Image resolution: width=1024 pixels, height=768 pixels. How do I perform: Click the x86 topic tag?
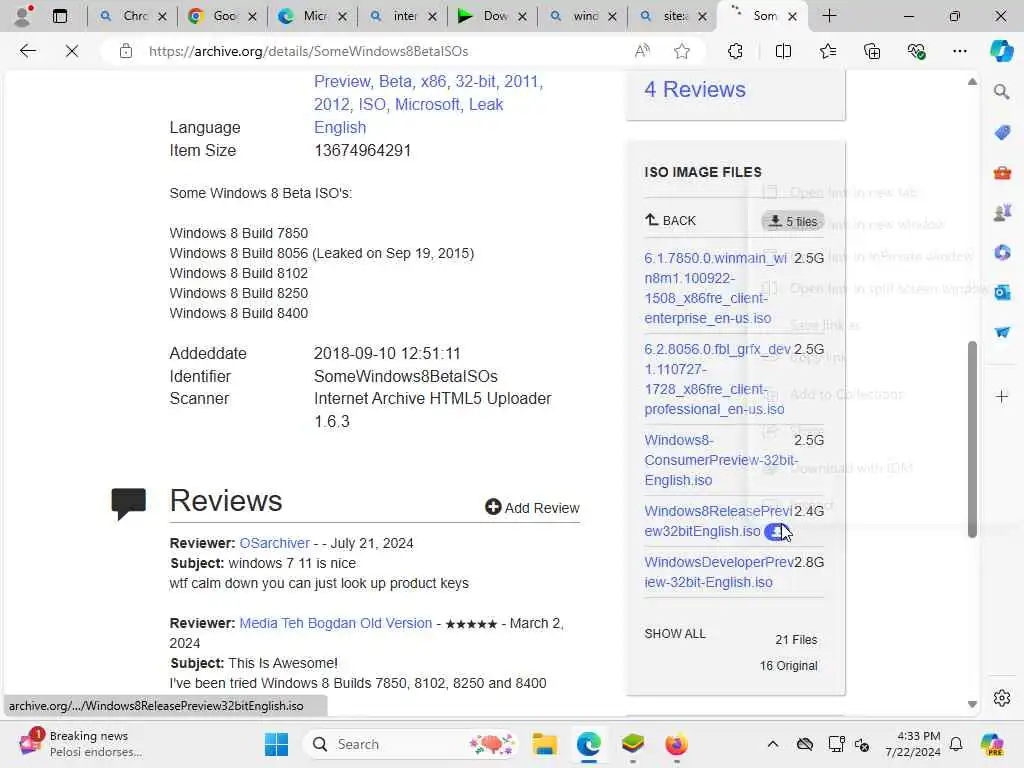tap(433, 82)
